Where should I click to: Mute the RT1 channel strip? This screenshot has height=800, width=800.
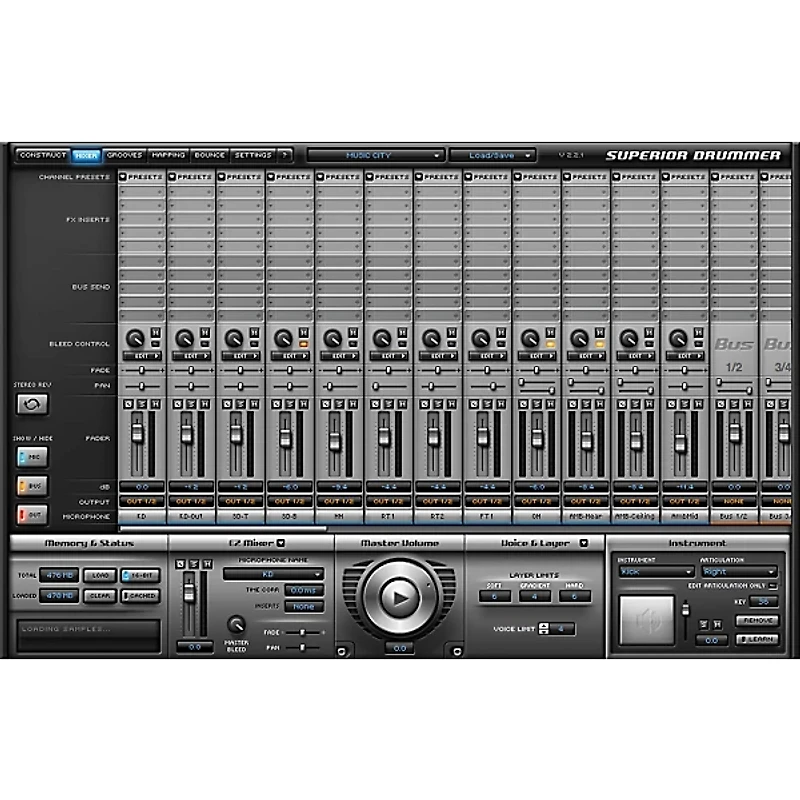coord(403,404)
